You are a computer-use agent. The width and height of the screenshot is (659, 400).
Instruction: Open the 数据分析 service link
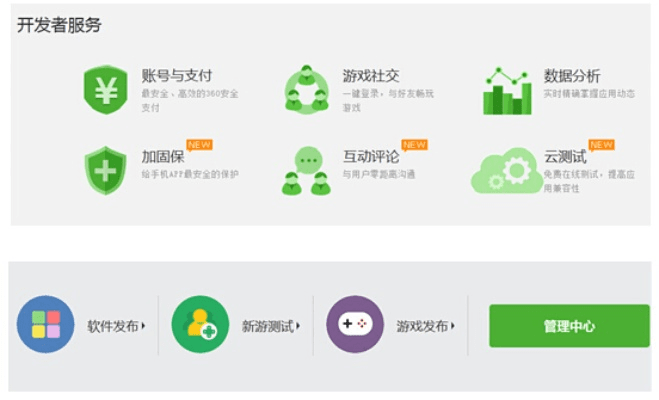point(572,75)
